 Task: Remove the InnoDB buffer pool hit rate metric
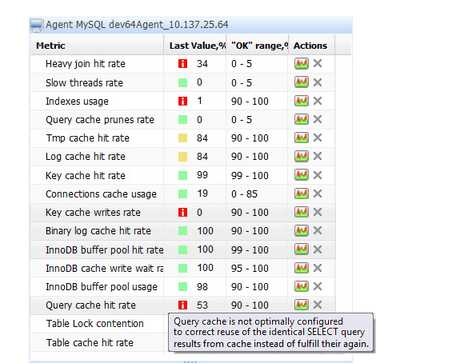pyautogui.click(x=318, y=249)
